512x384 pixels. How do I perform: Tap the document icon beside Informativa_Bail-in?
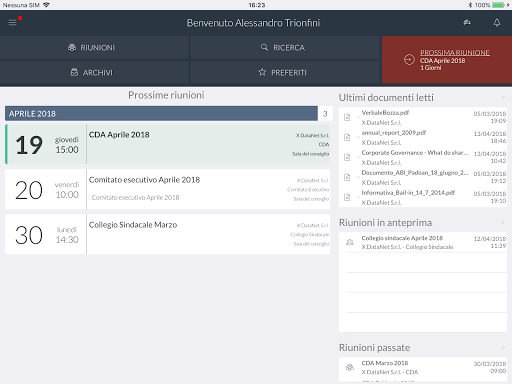(347, 197)
